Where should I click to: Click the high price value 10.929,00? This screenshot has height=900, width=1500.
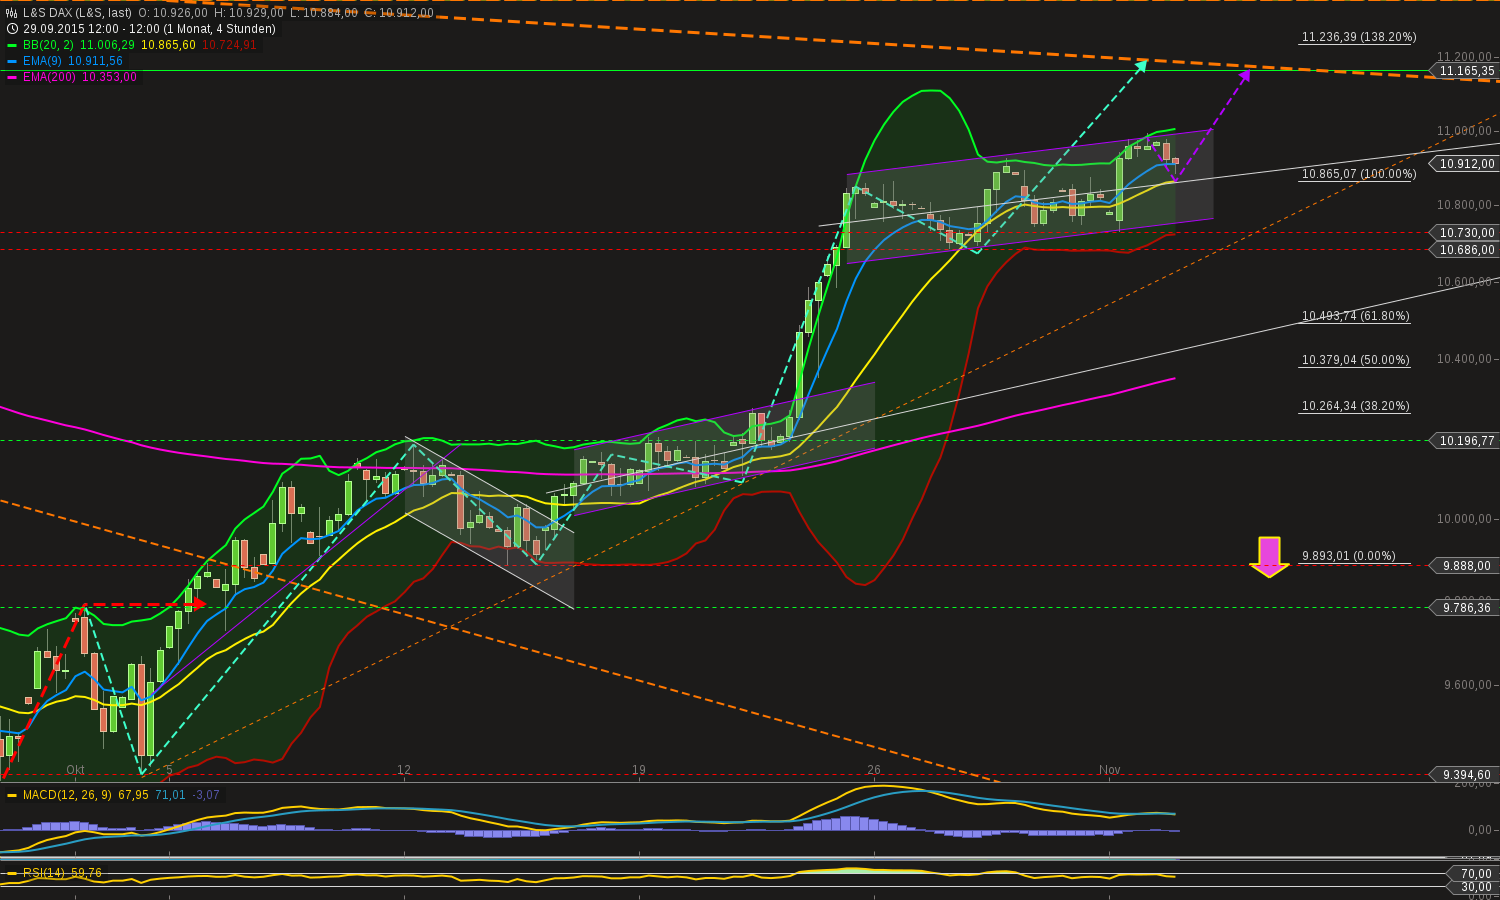pos(256,13)
